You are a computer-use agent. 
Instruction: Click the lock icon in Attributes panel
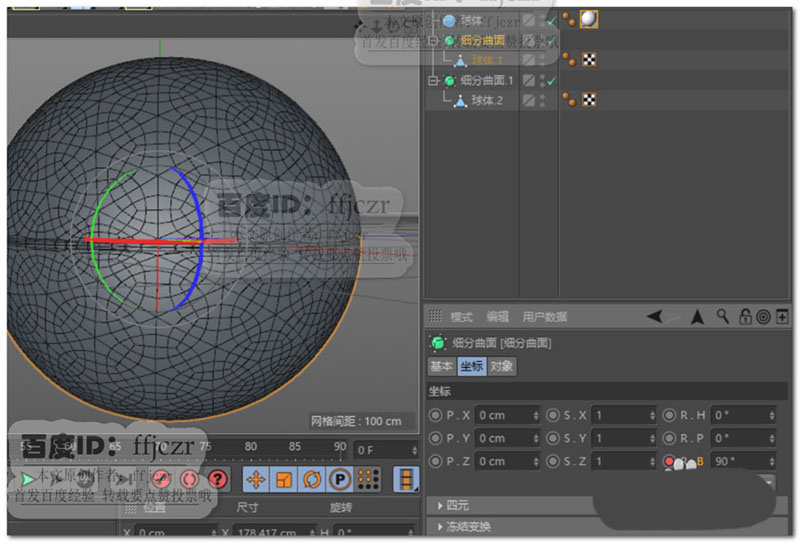point(745,317)
